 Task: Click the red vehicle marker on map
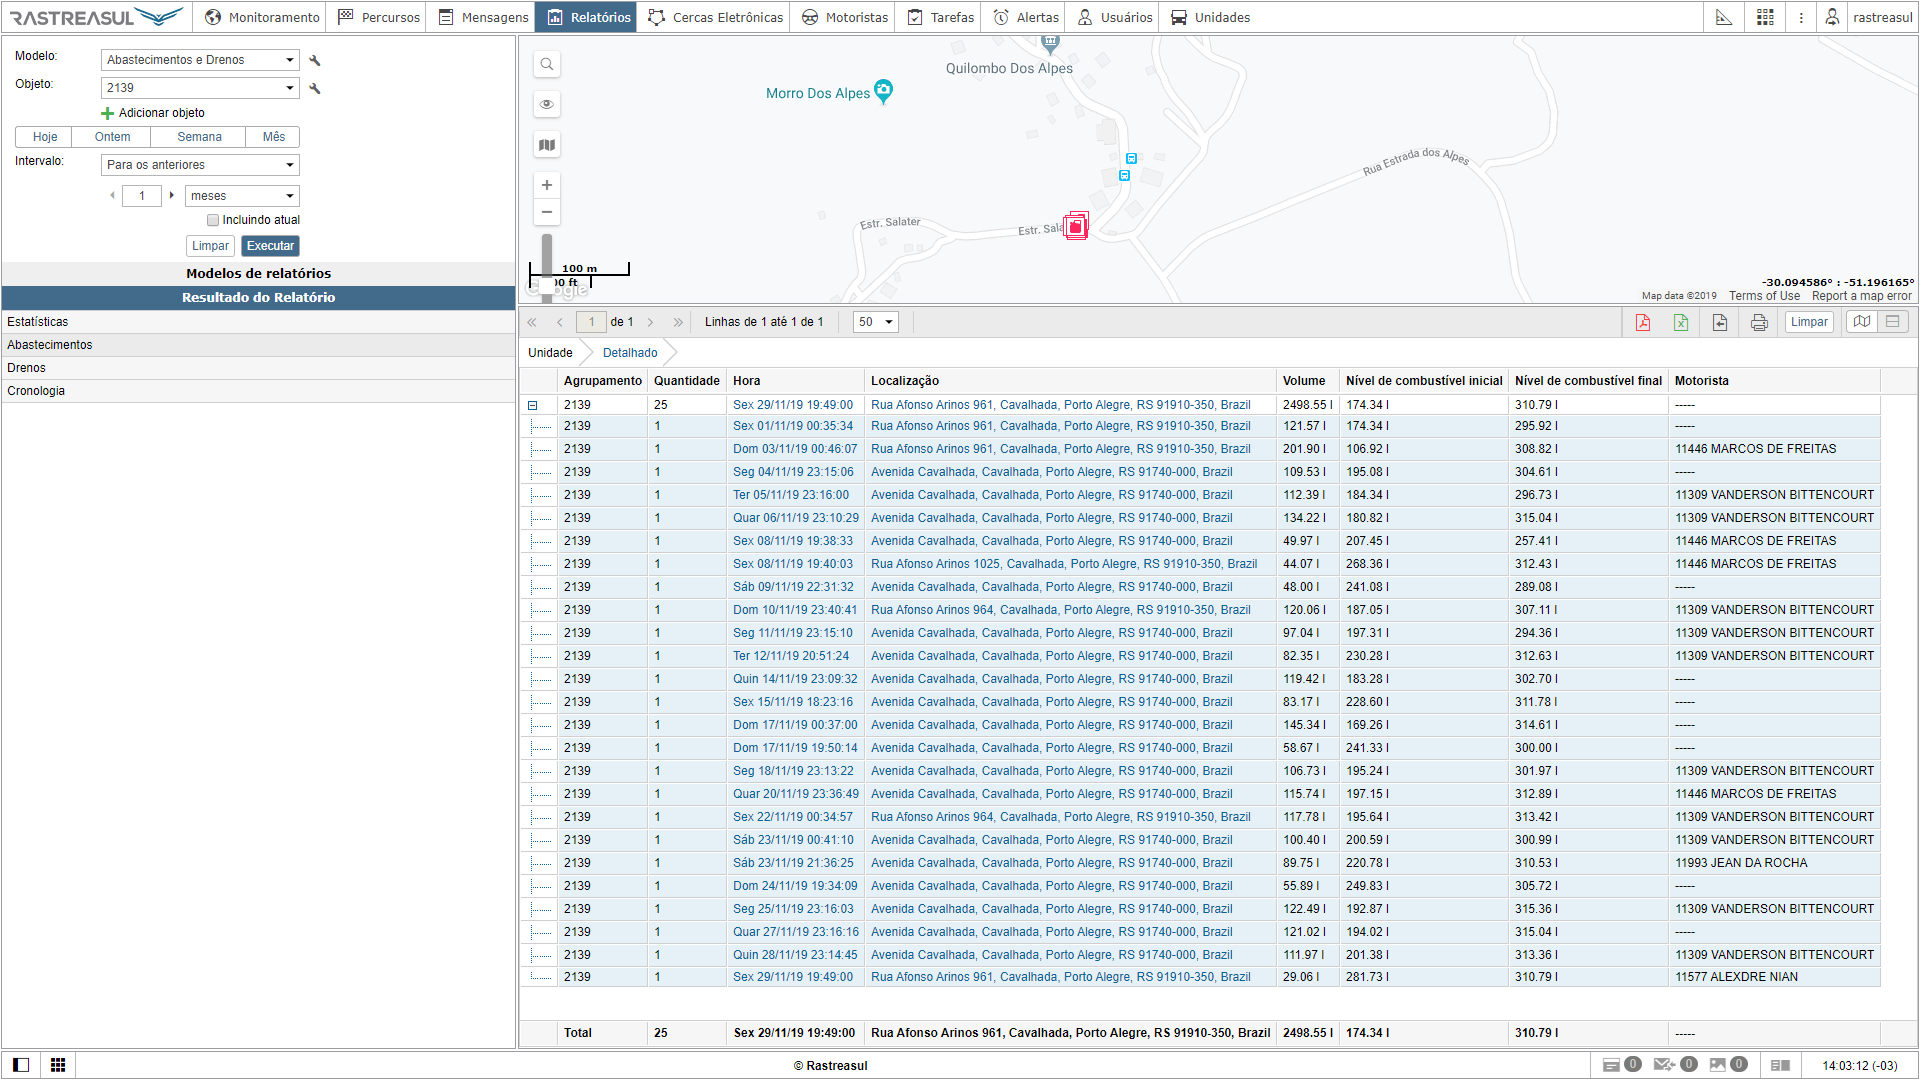tap(1076, 226)
